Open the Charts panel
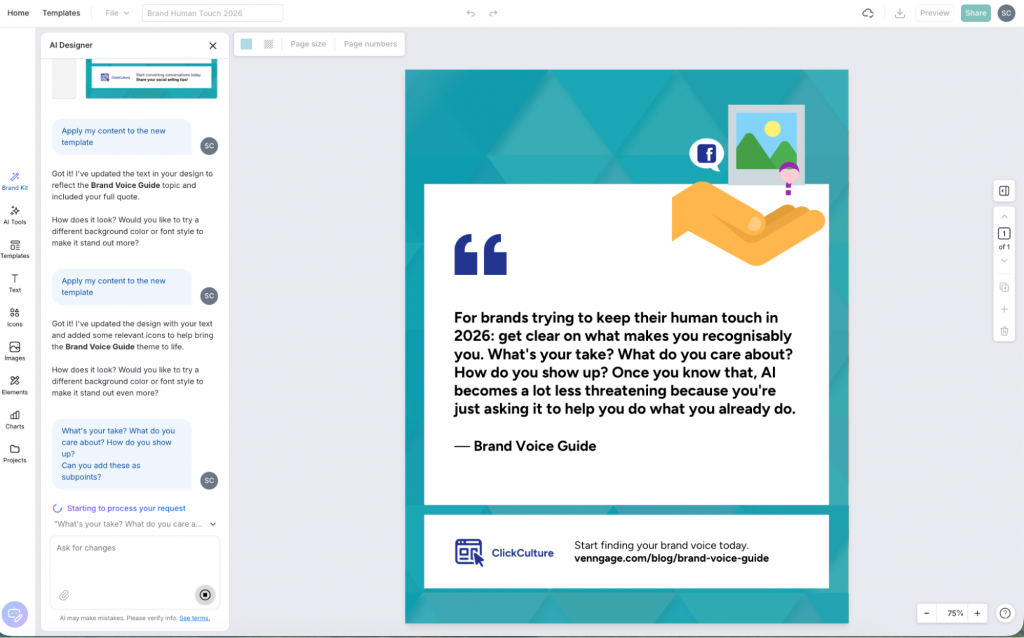Image resolution: width=1024 pixels, height=638 pixels. click(x=14, y=419)
